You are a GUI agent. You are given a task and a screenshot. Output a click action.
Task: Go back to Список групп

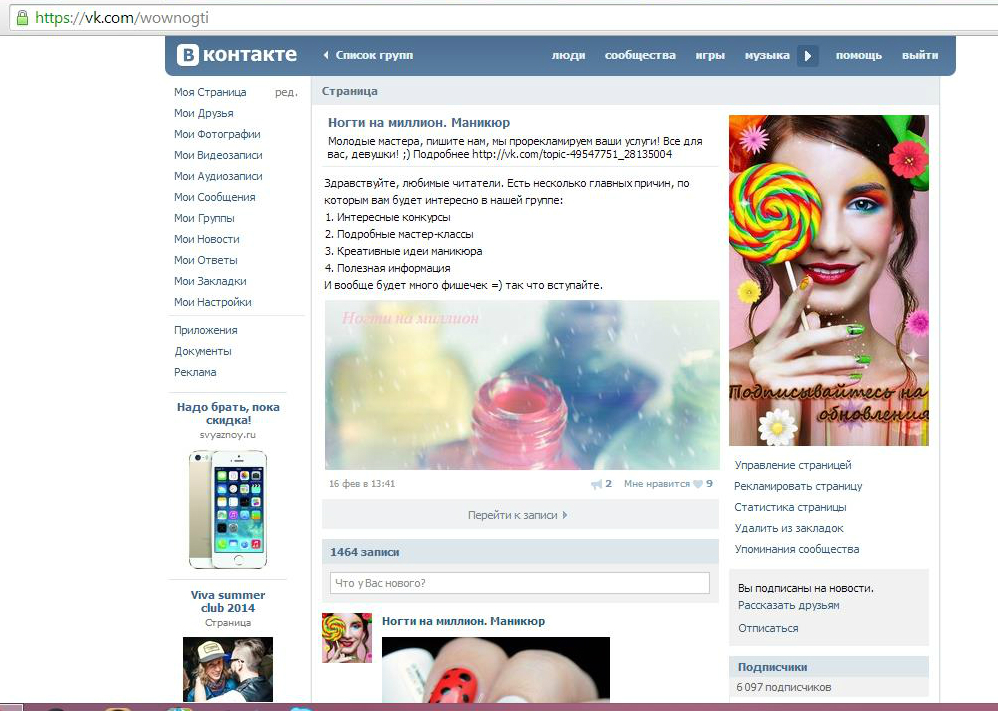coord(368,55)
